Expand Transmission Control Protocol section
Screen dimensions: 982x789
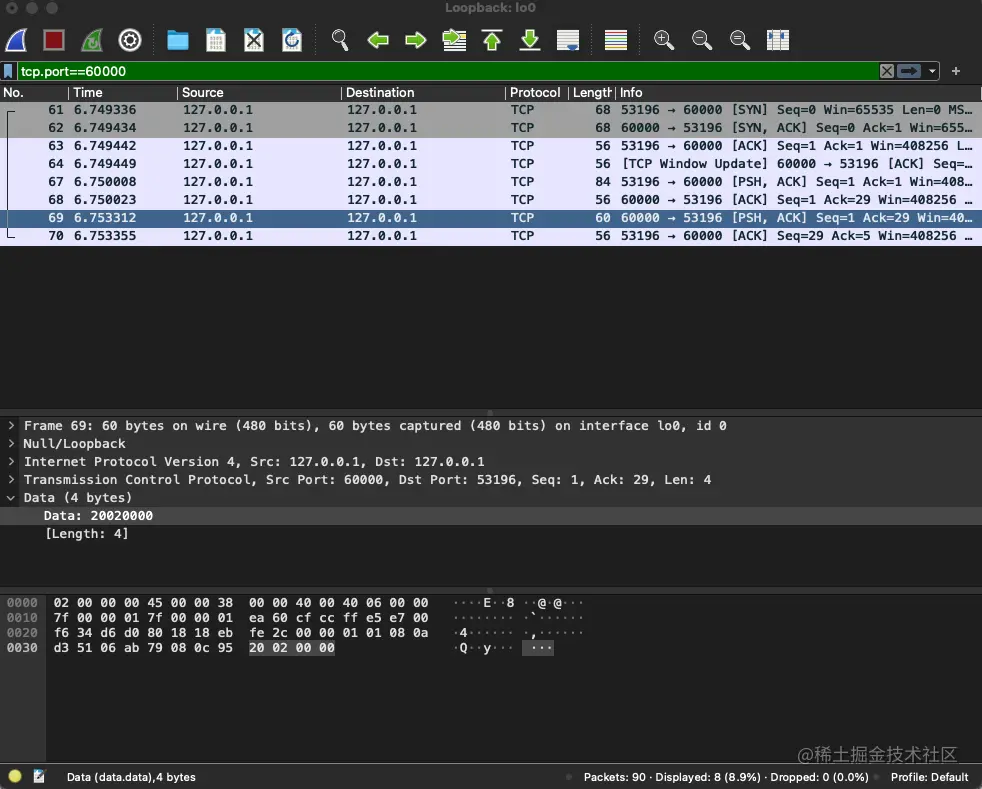11,480
